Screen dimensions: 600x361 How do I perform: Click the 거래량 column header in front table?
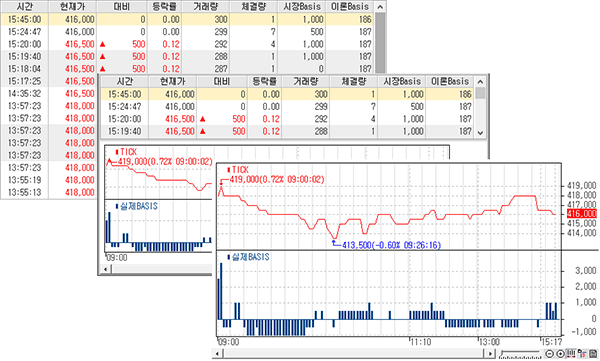pyautogui.click(x=305, y=82)
